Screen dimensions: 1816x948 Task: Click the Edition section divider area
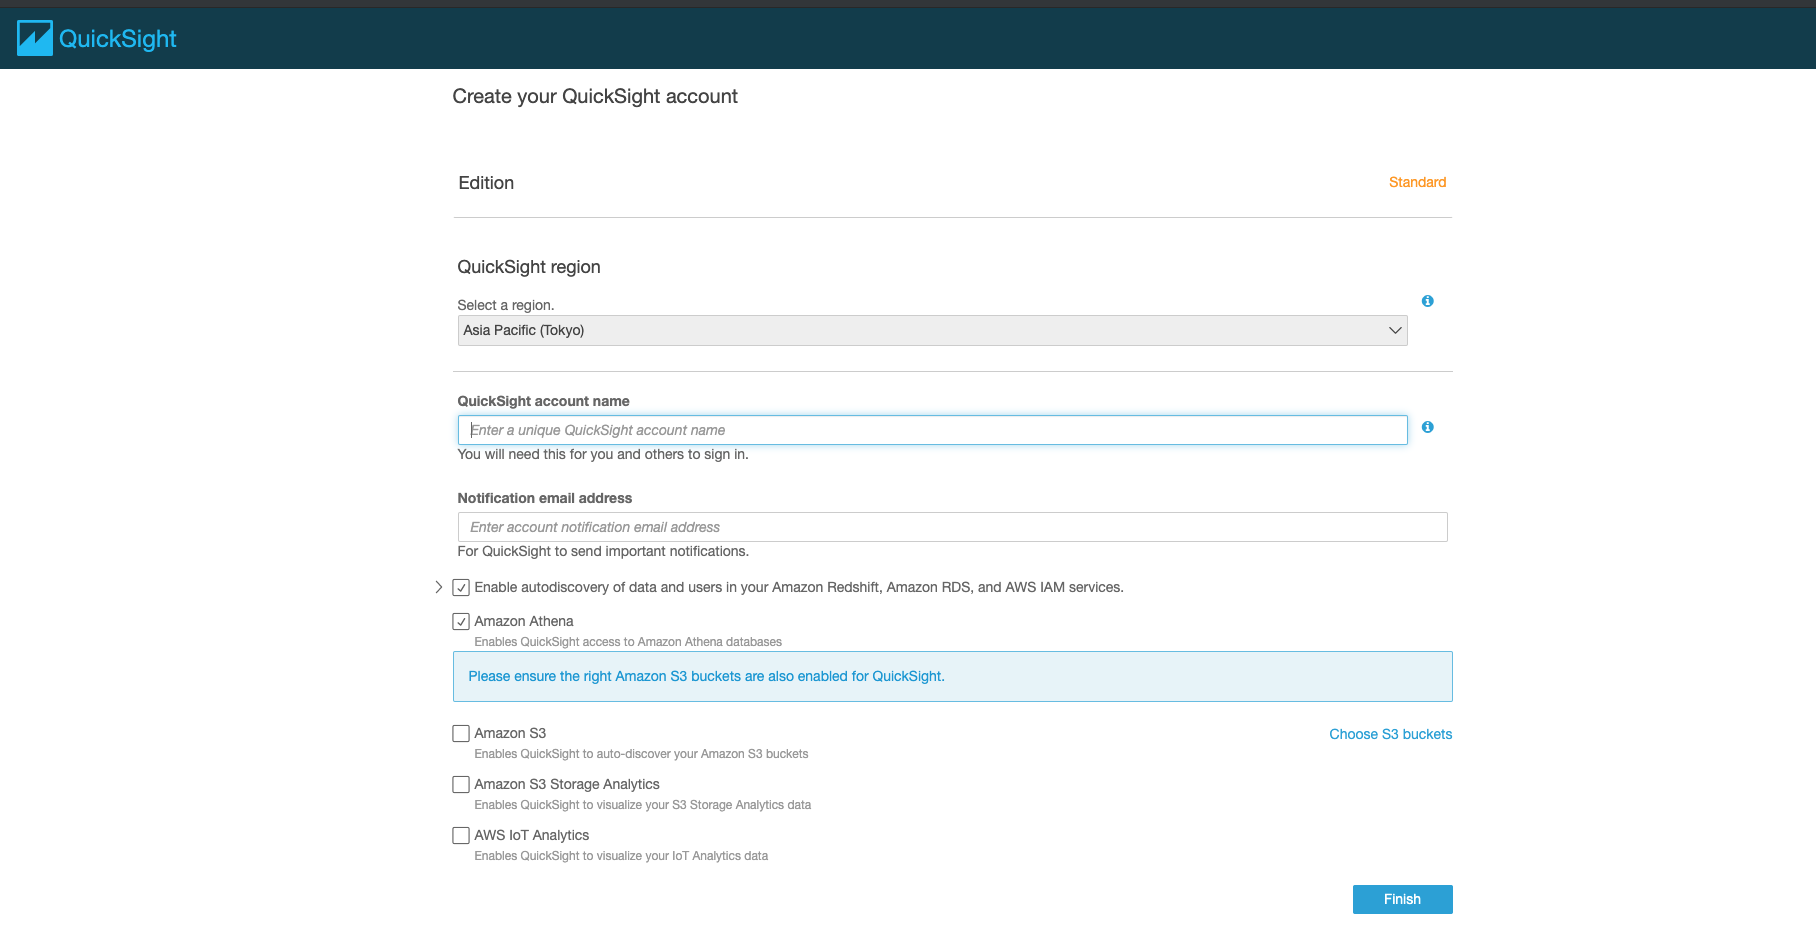(x=952, y=216)
